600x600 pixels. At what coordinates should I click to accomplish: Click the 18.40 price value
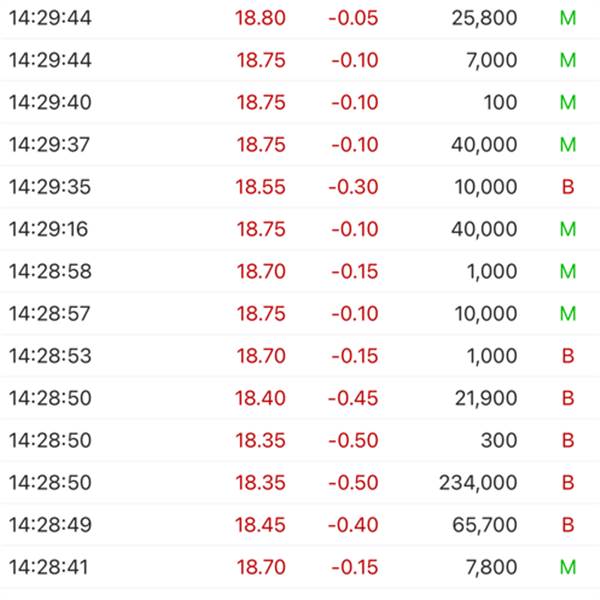(260, 398)
